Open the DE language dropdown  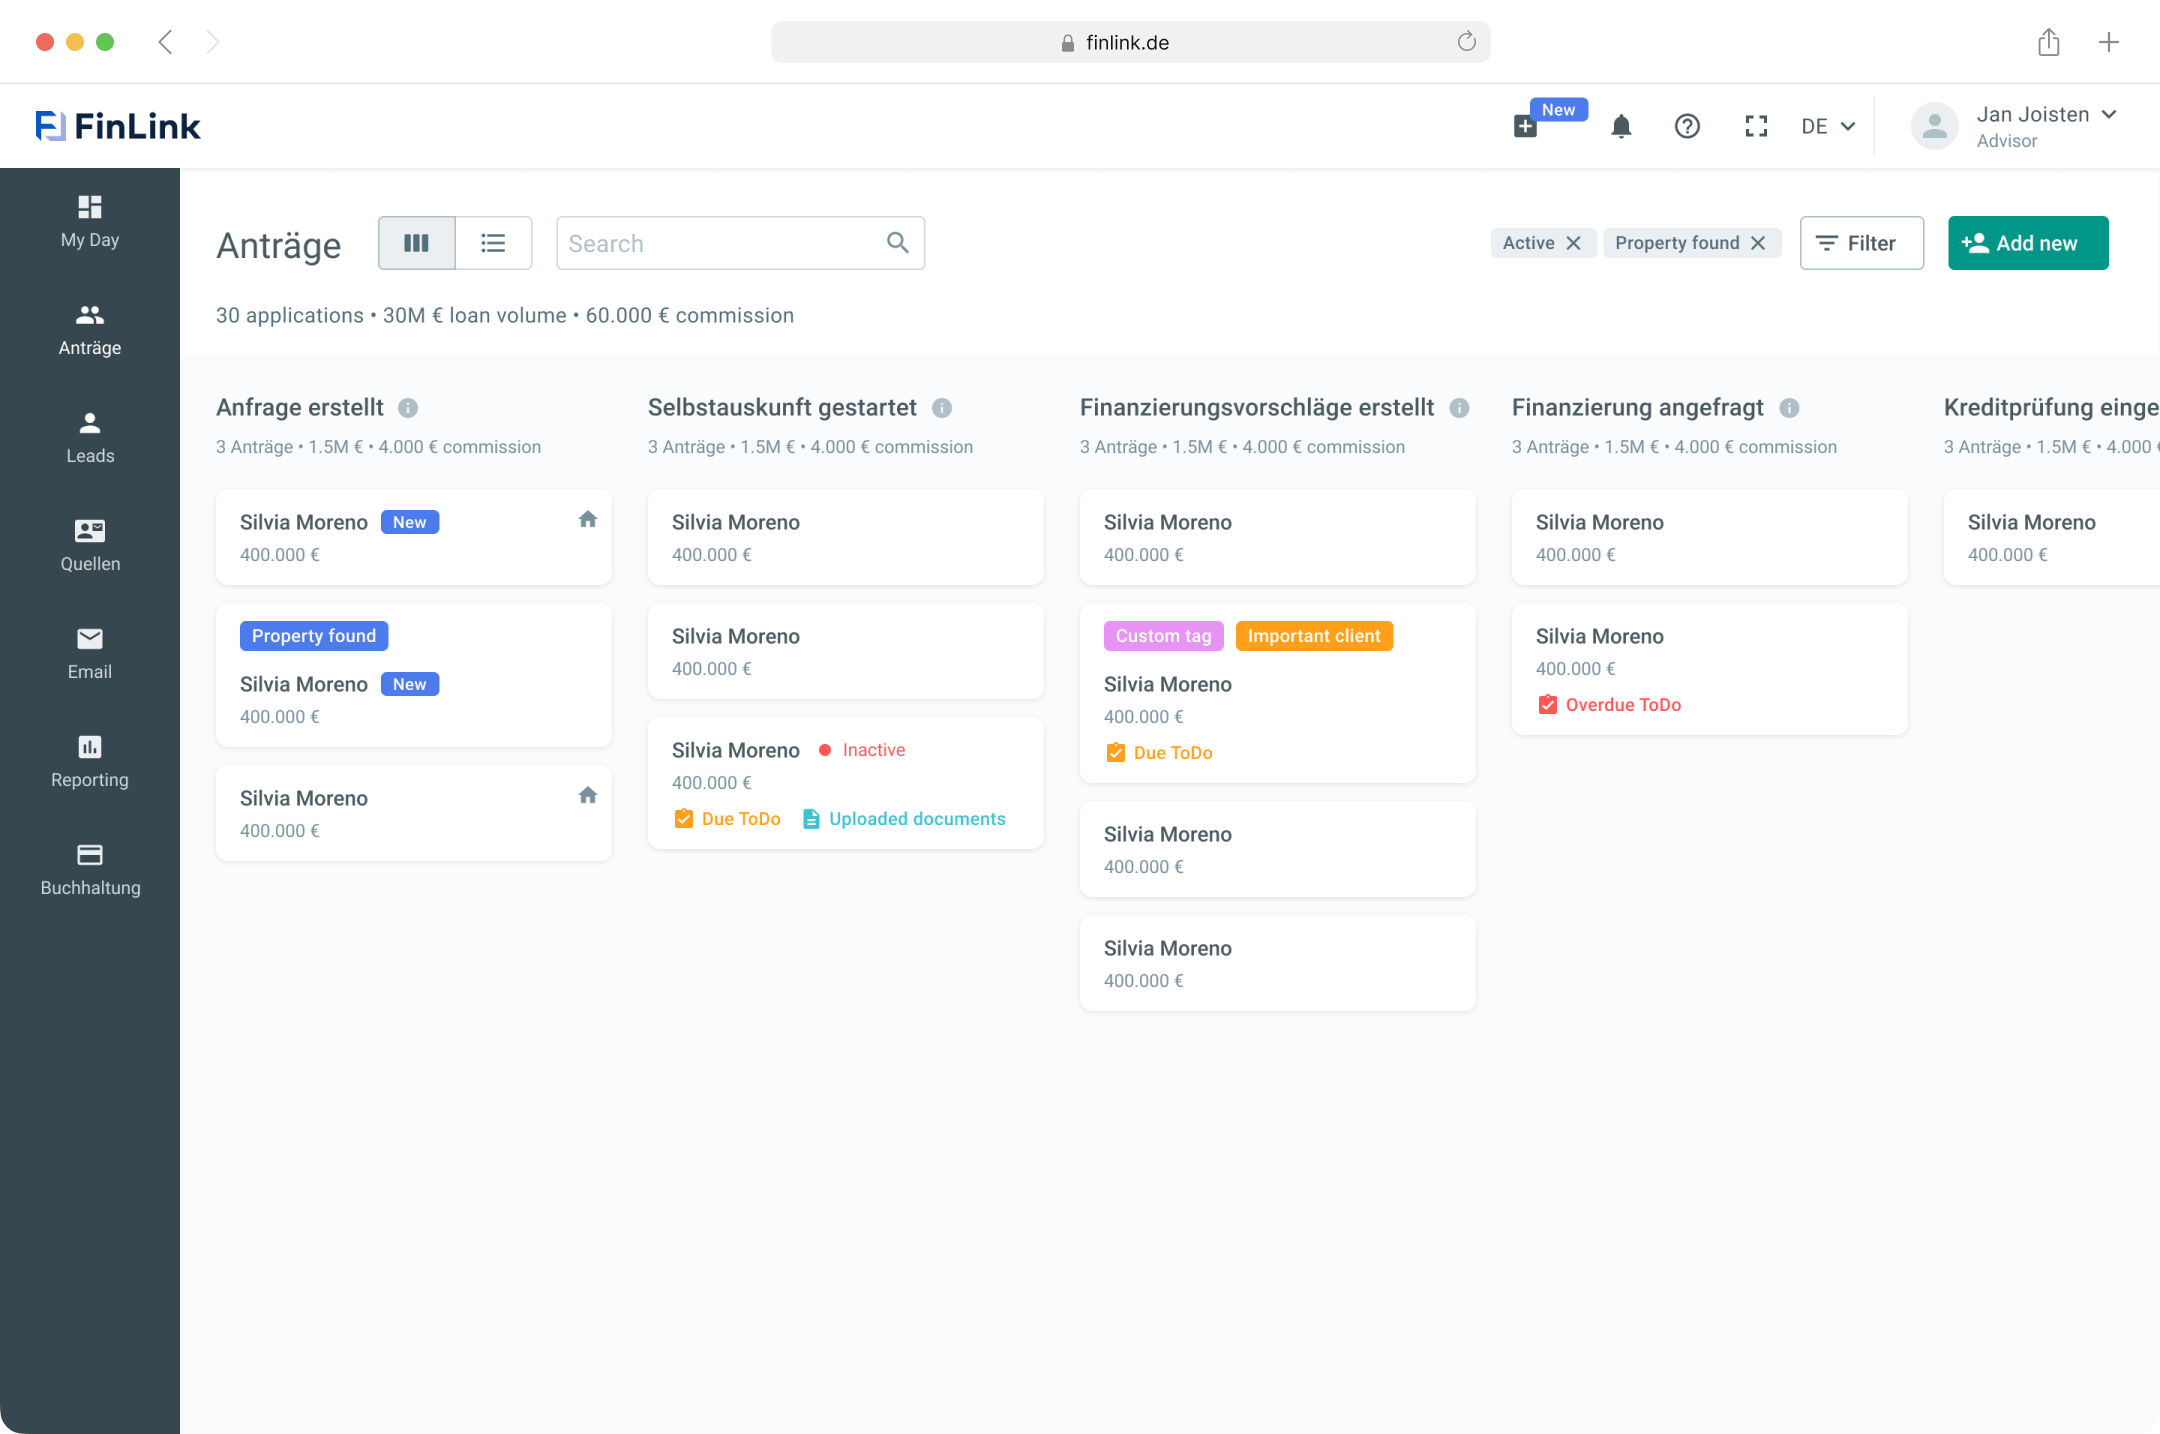(1828, 127)
